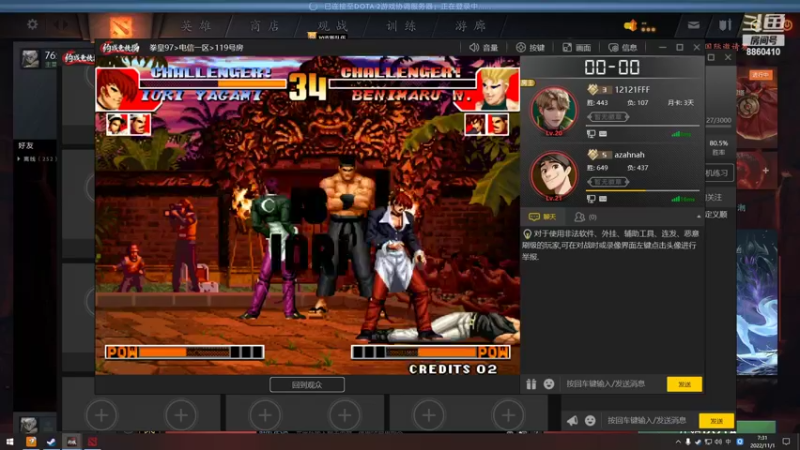Open the 按键 key settings
The width and height of the screenshot is (800, 450).
[x=530, y=47]
